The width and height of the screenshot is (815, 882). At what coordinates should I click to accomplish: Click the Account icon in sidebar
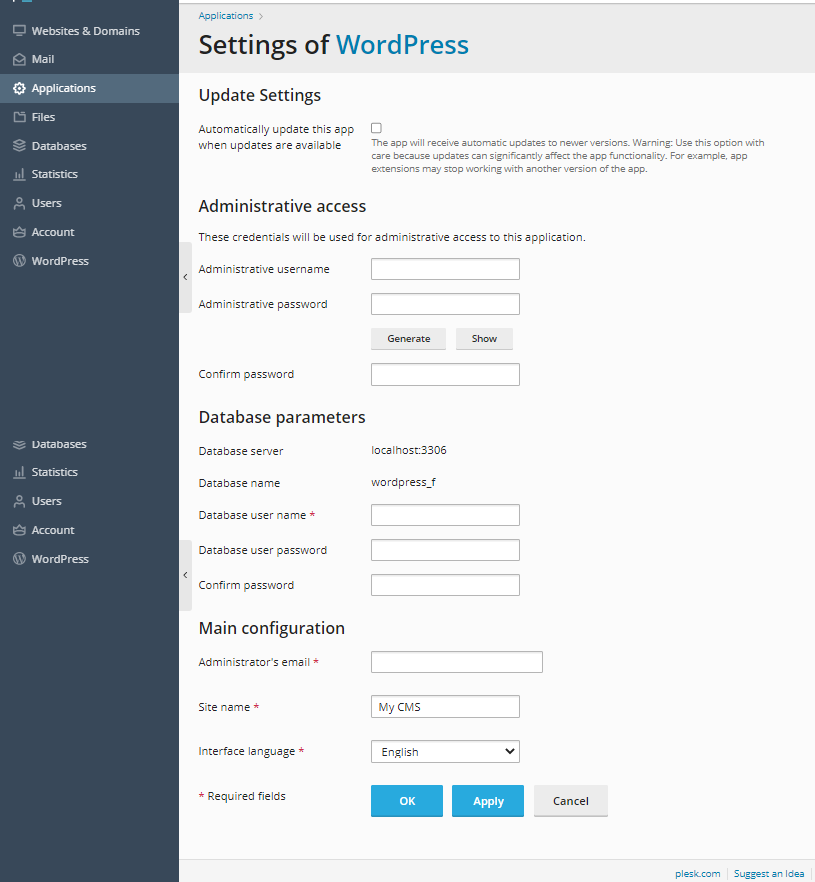(x=19, y=232)
